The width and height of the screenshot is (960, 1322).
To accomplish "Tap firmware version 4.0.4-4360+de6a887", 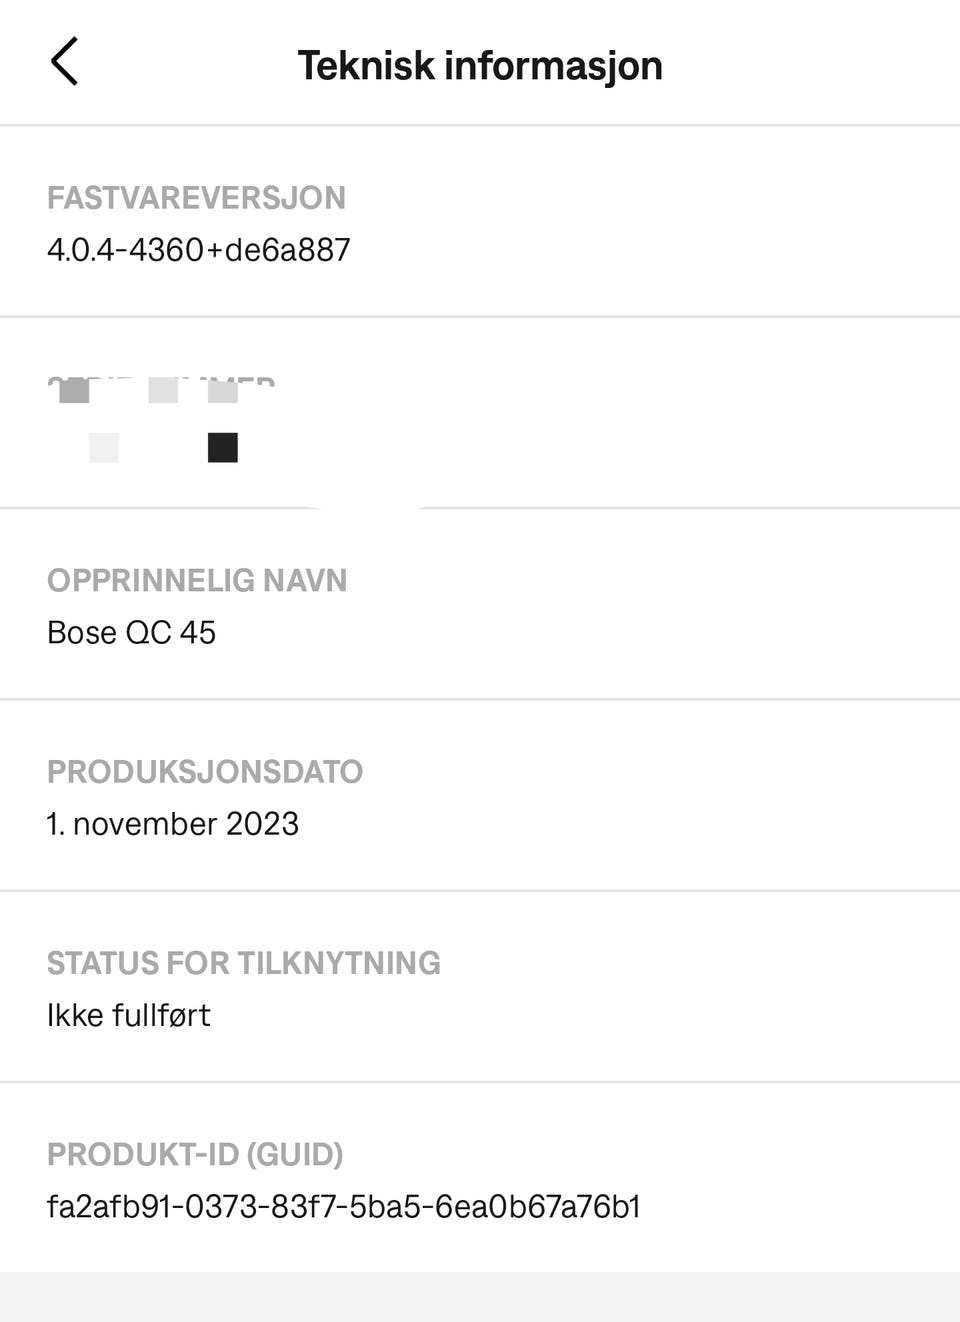I will 199,250.
